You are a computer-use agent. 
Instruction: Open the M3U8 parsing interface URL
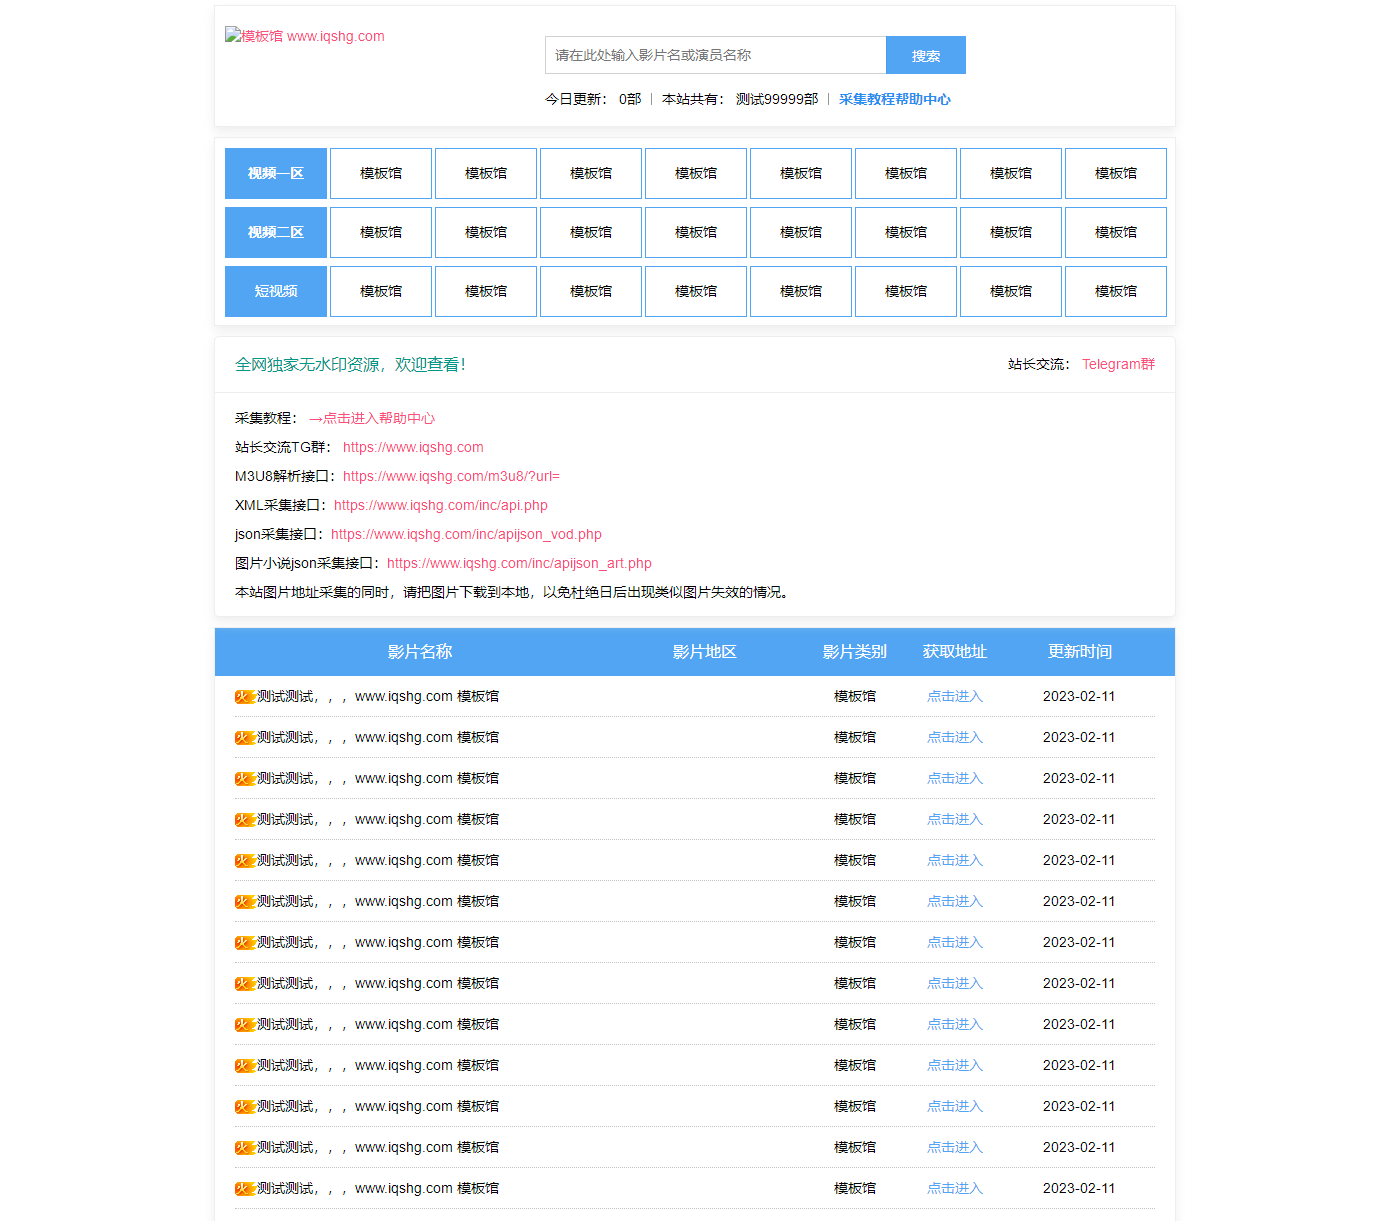(x=451, y=476)
